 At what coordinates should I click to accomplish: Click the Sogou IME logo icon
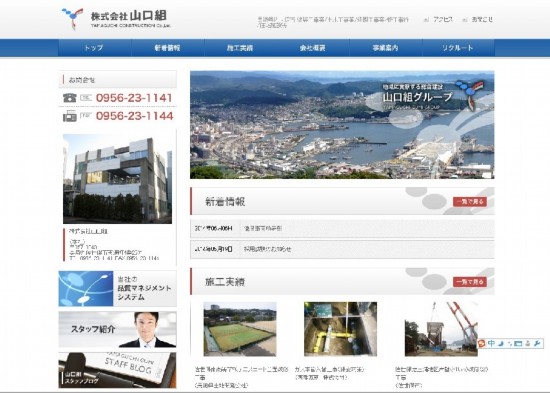coord(482,344)
